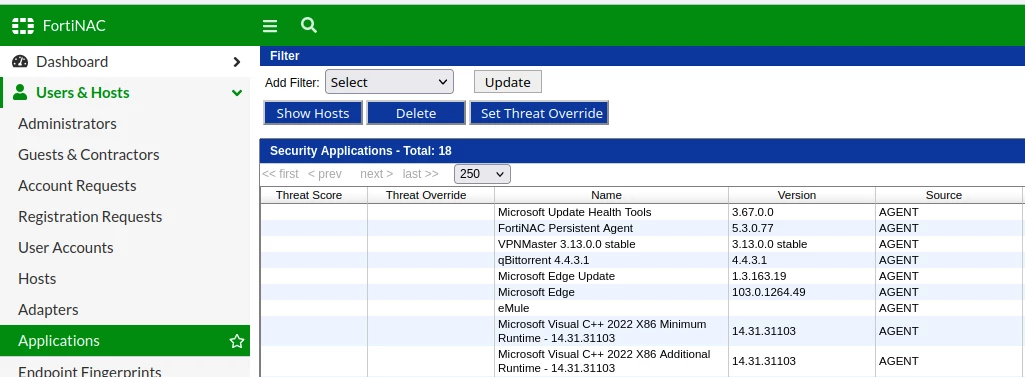Open Account Requests
This screenshot has width=1025, height=377.
tap(77, 186)
